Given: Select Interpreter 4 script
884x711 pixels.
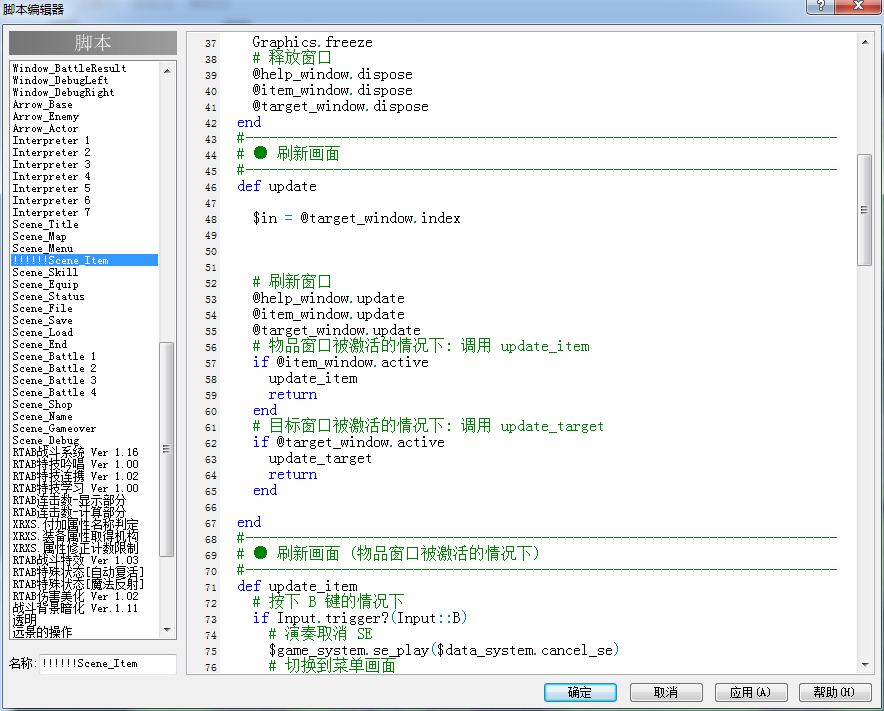Looking at the screenshot, I should tap(51, 176).
